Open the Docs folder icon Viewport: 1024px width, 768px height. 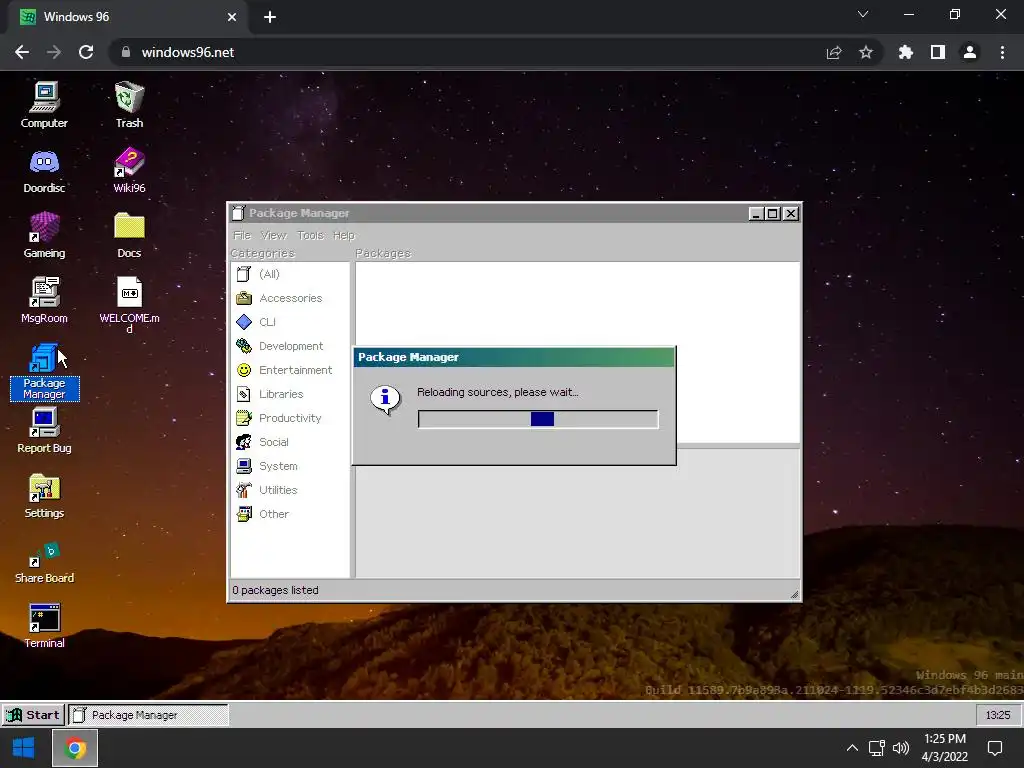coord(129,236)
